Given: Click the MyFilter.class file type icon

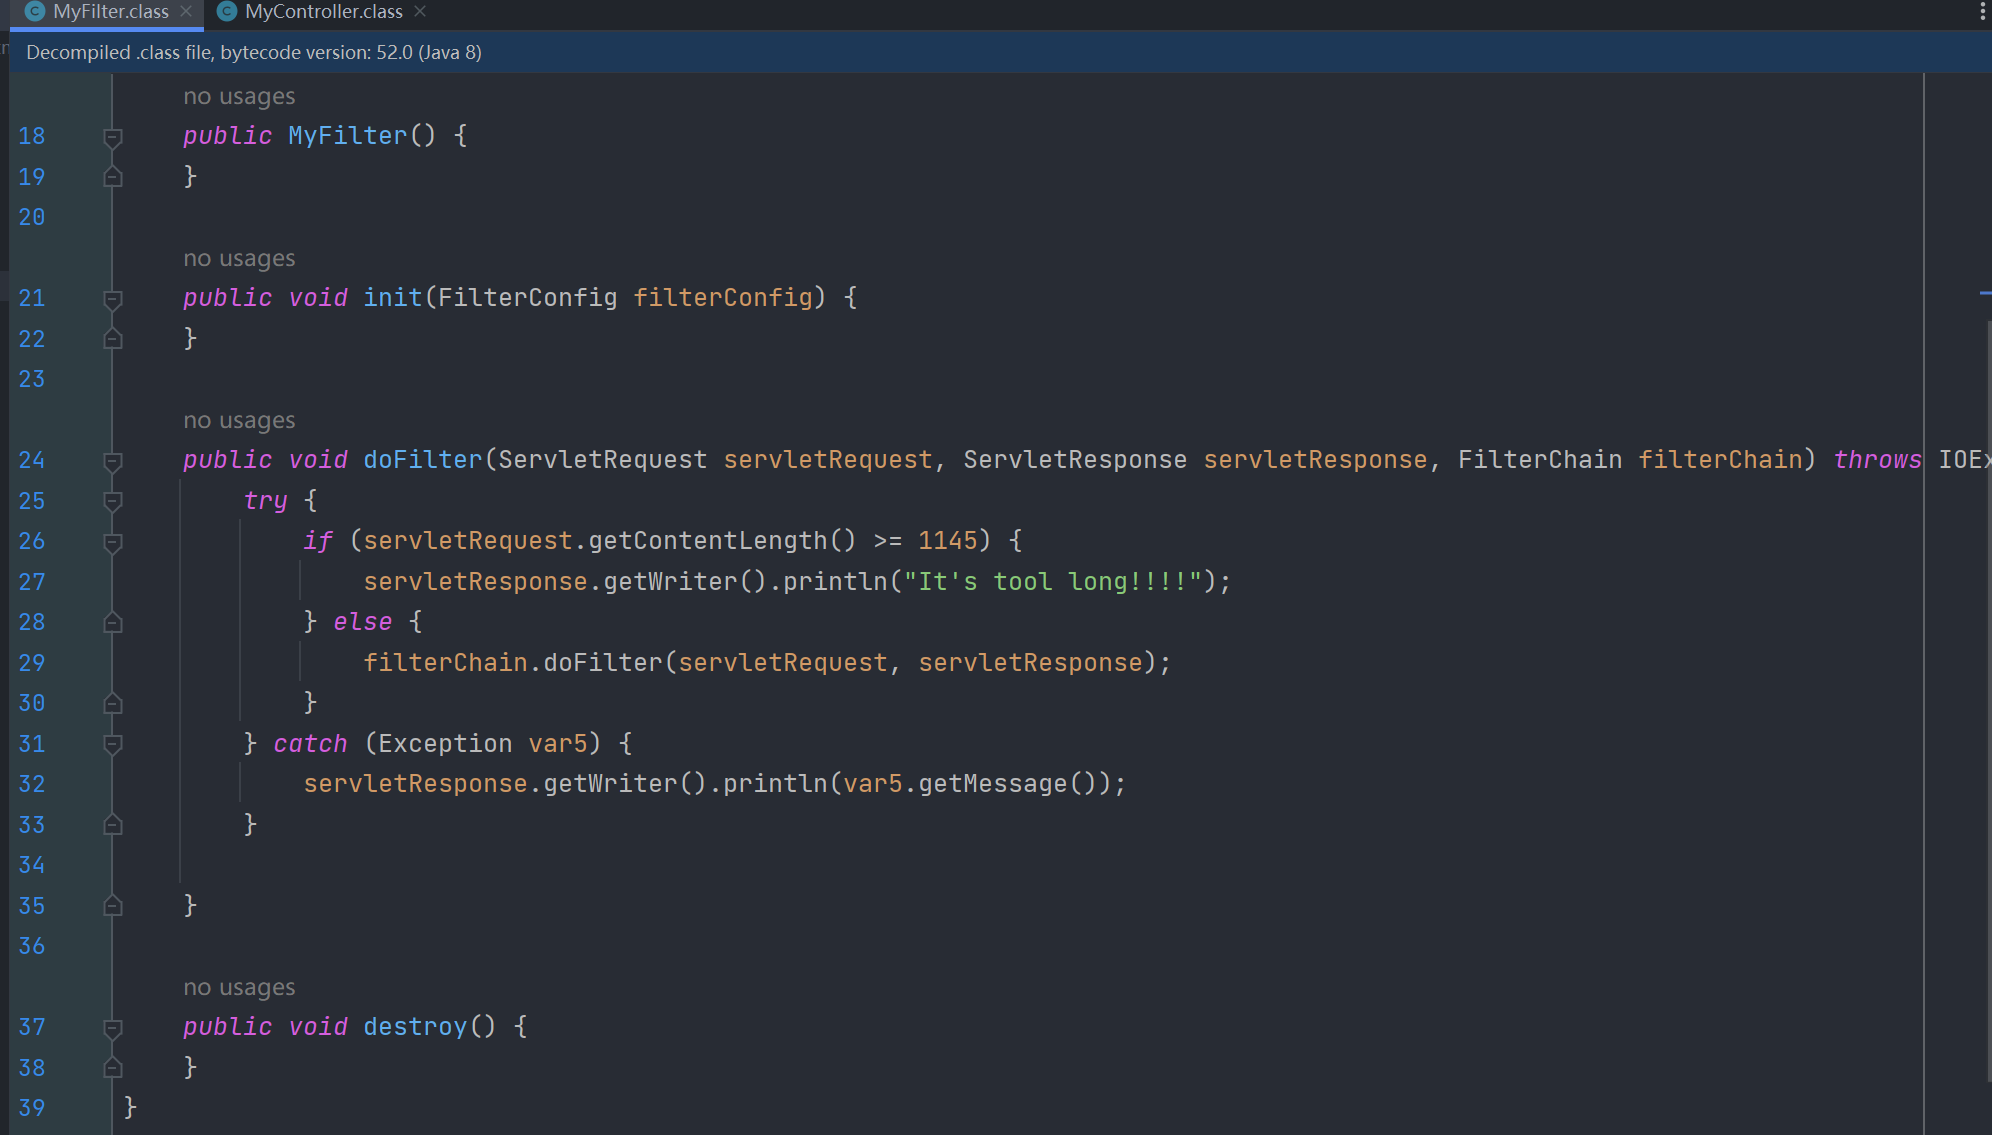Looking at the screenshot, I should click(36, 12).
